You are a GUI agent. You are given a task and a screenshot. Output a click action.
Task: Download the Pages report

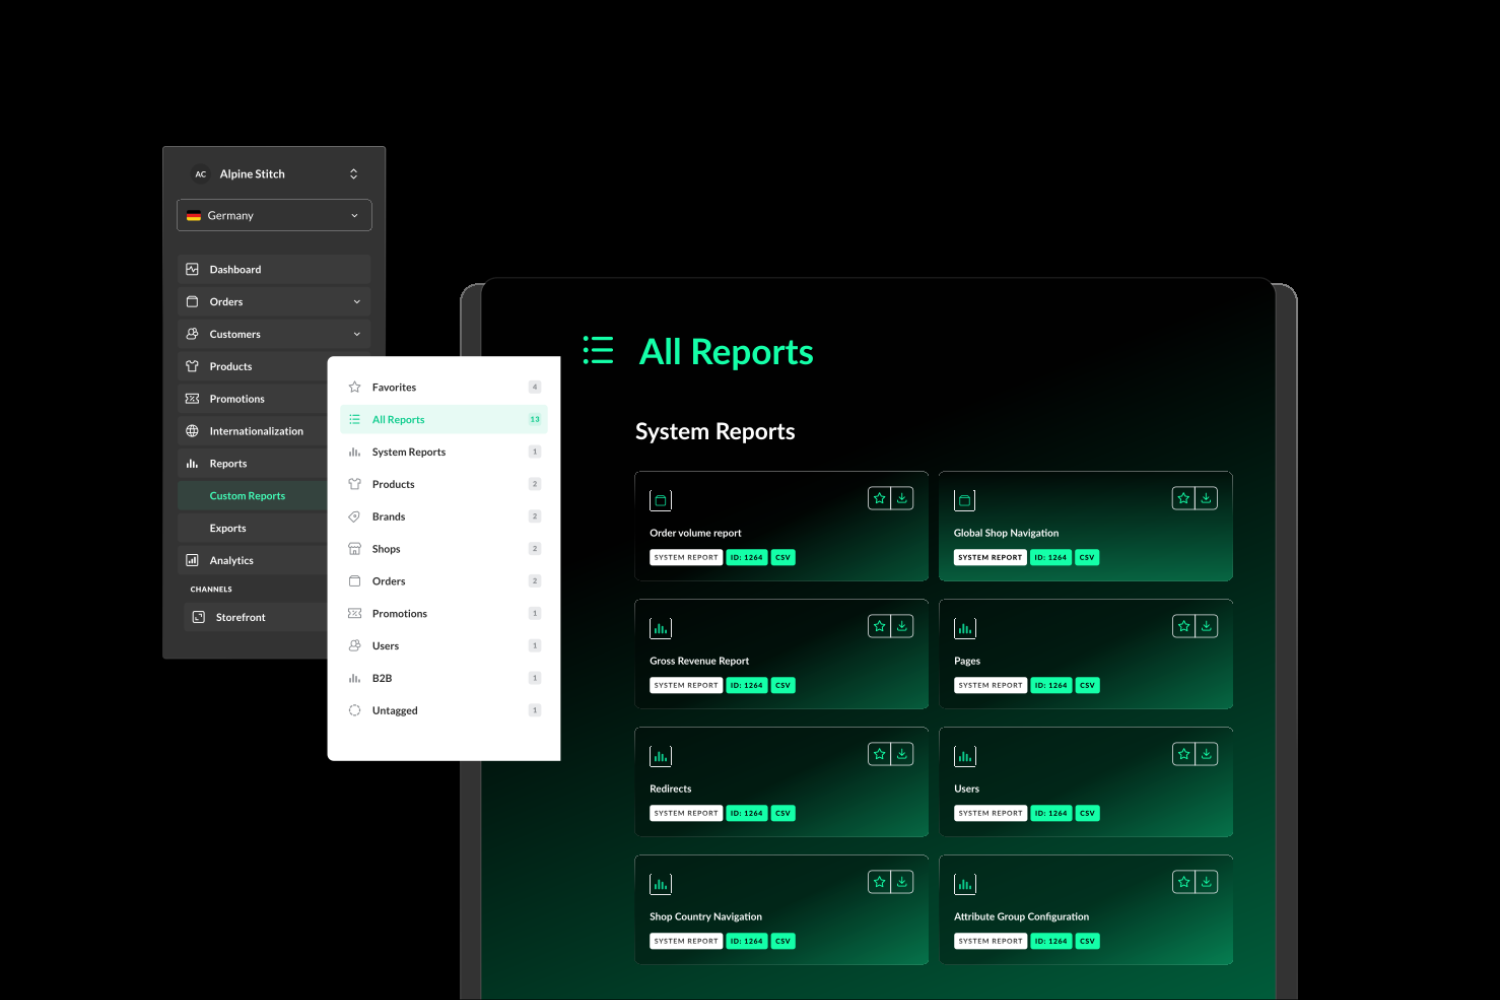pos(1206,626)
